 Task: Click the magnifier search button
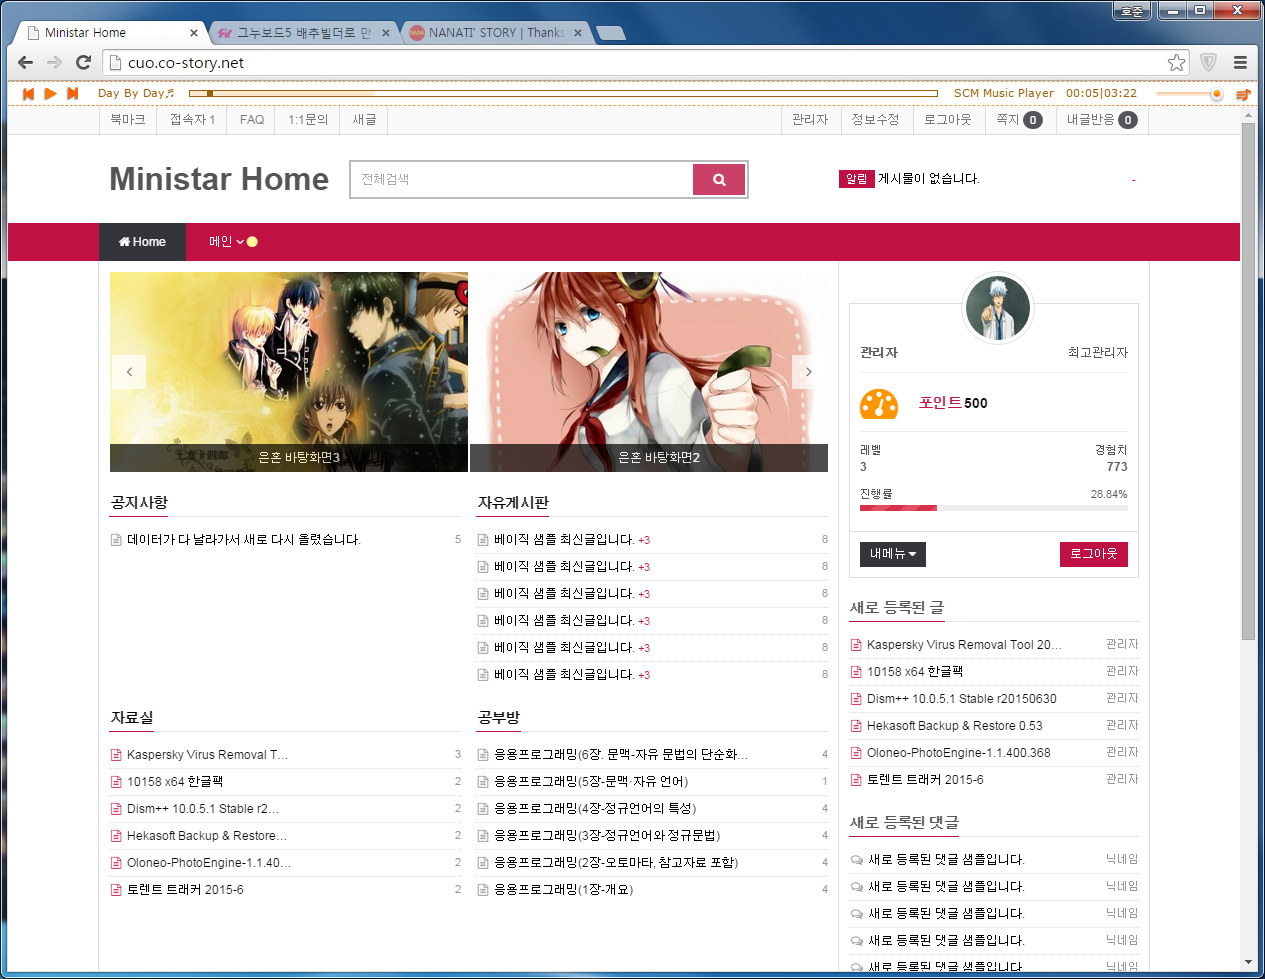pos(719,180)
